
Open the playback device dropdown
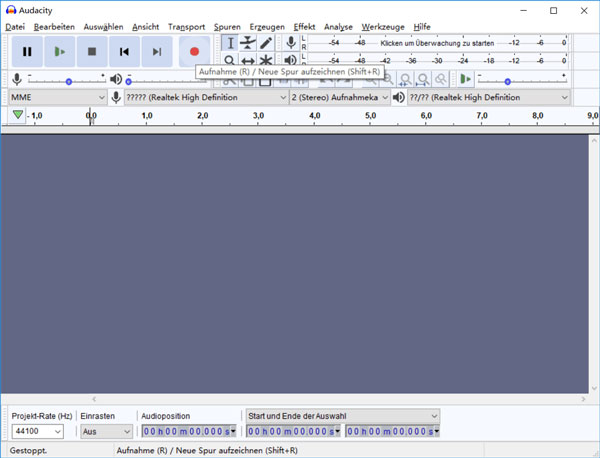489,98
